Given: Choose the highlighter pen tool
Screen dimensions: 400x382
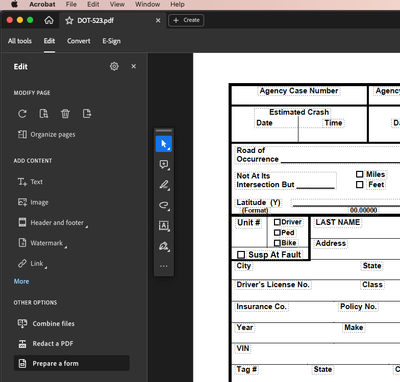Looking at the screenshot, I should point(164,185).
